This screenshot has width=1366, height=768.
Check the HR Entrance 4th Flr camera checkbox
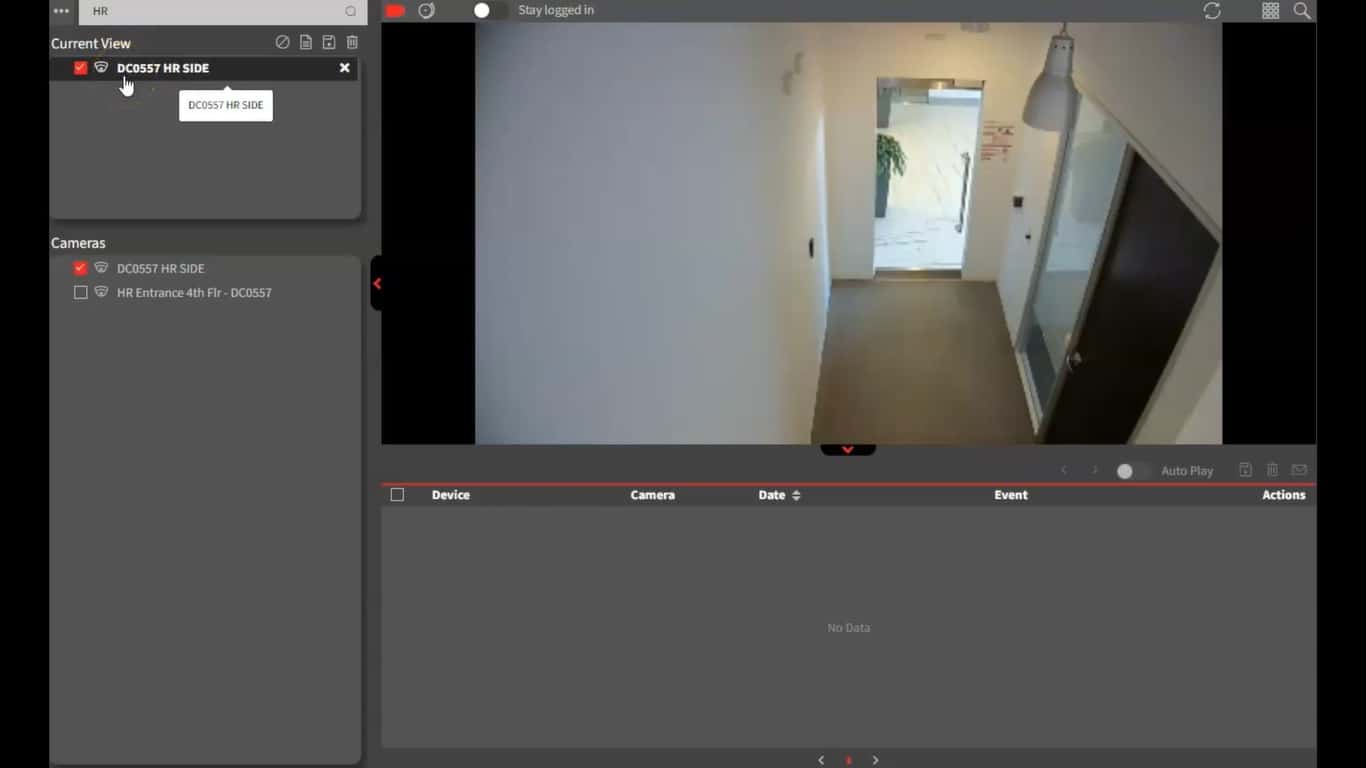pos(81,293)
